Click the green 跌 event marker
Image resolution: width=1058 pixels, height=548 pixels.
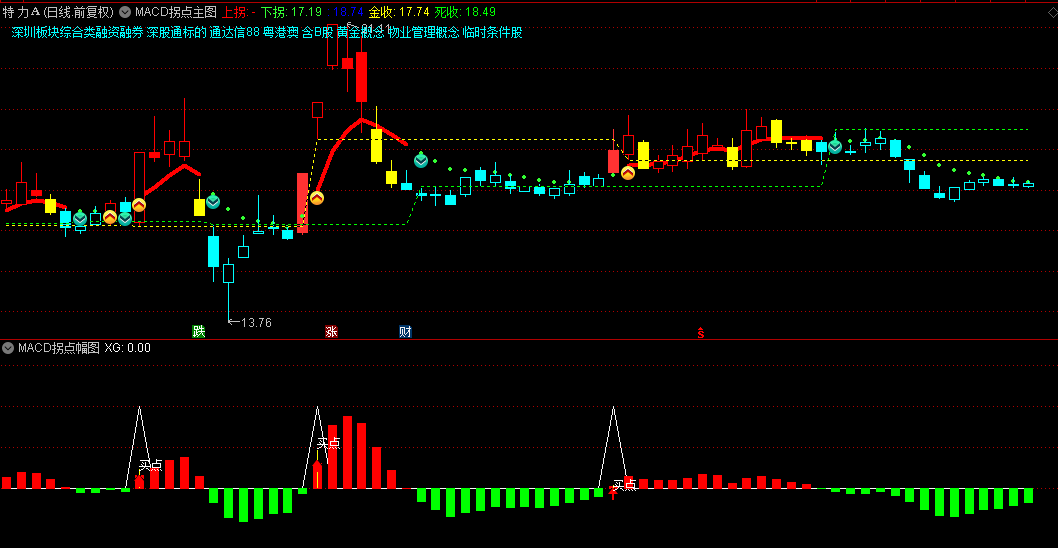click(198, 331)
